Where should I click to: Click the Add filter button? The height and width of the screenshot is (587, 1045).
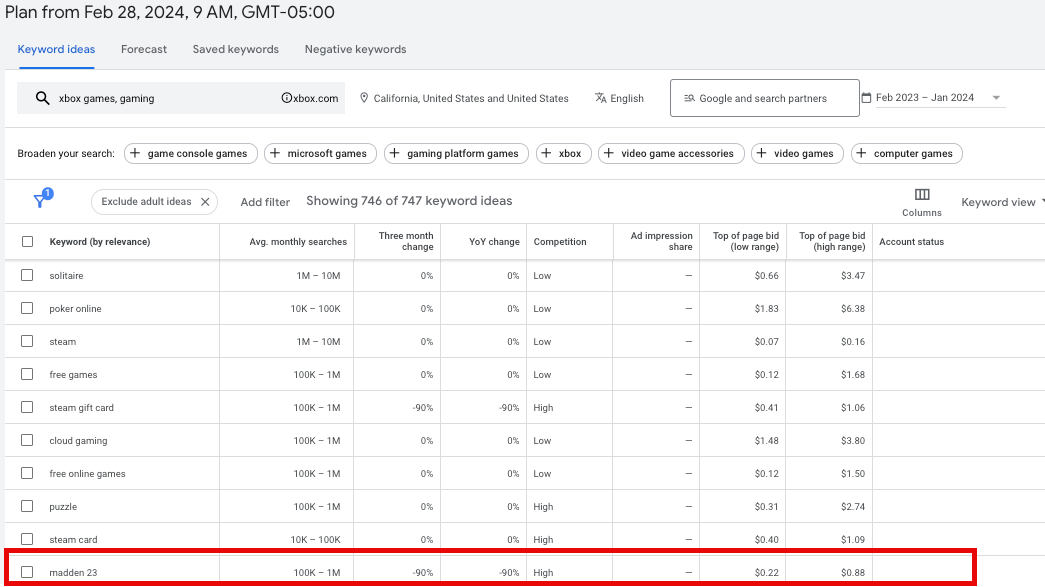[x=265, y=202]
